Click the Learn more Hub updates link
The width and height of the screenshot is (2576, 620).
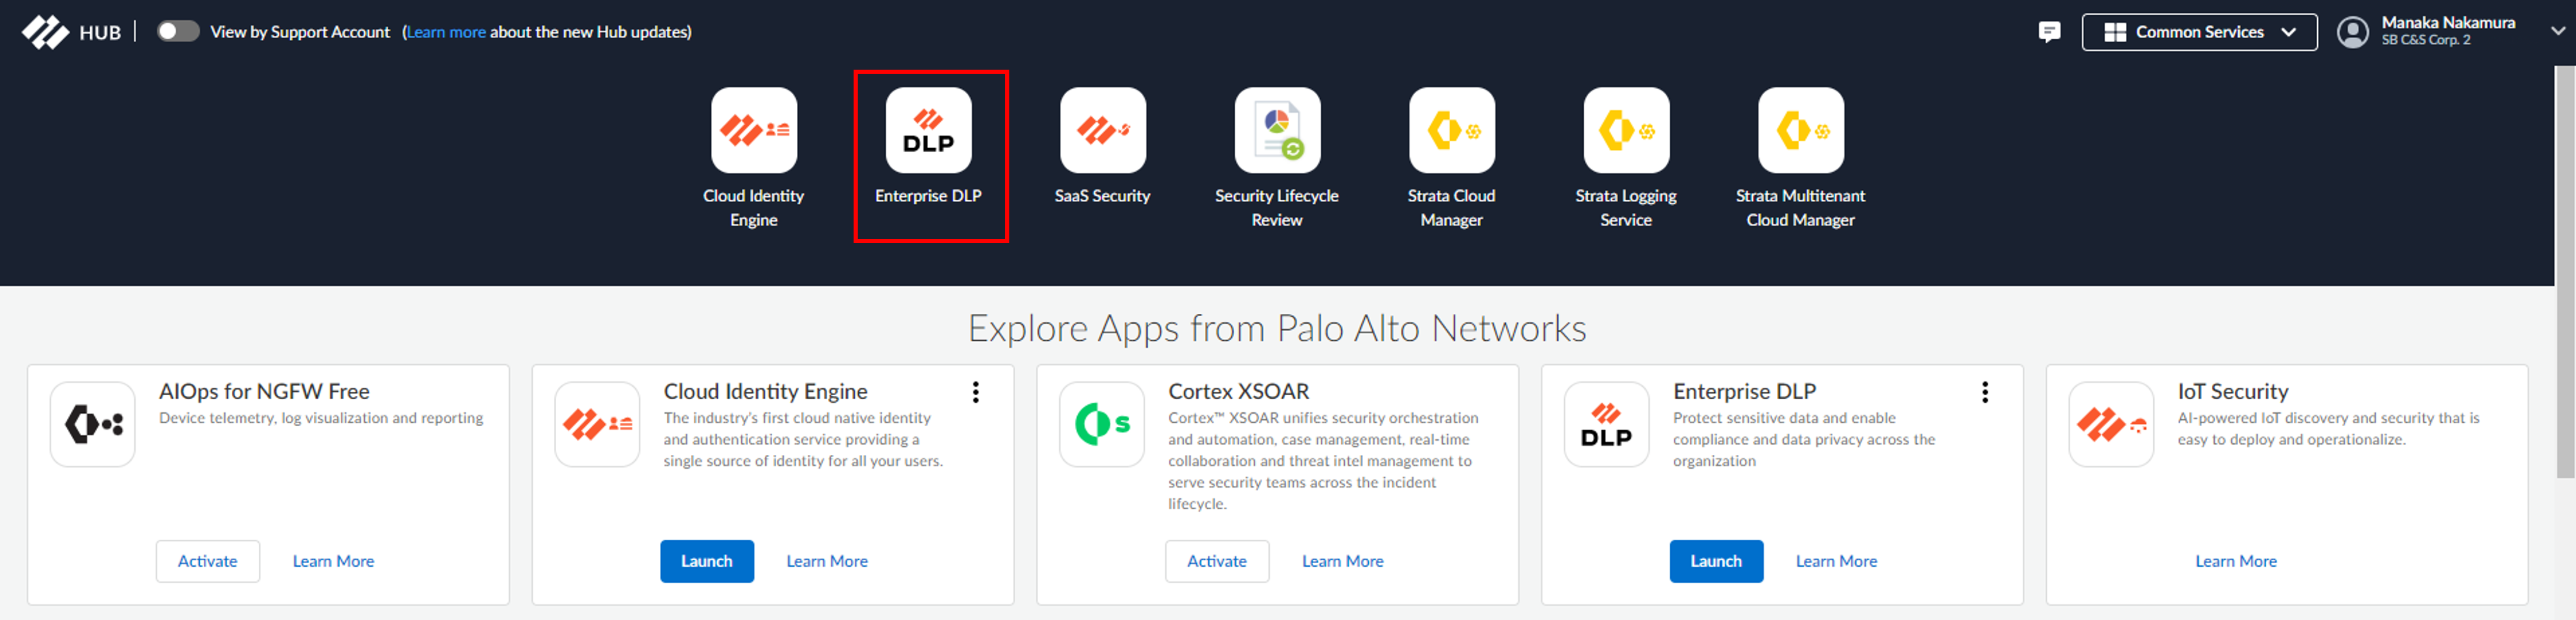446,32
